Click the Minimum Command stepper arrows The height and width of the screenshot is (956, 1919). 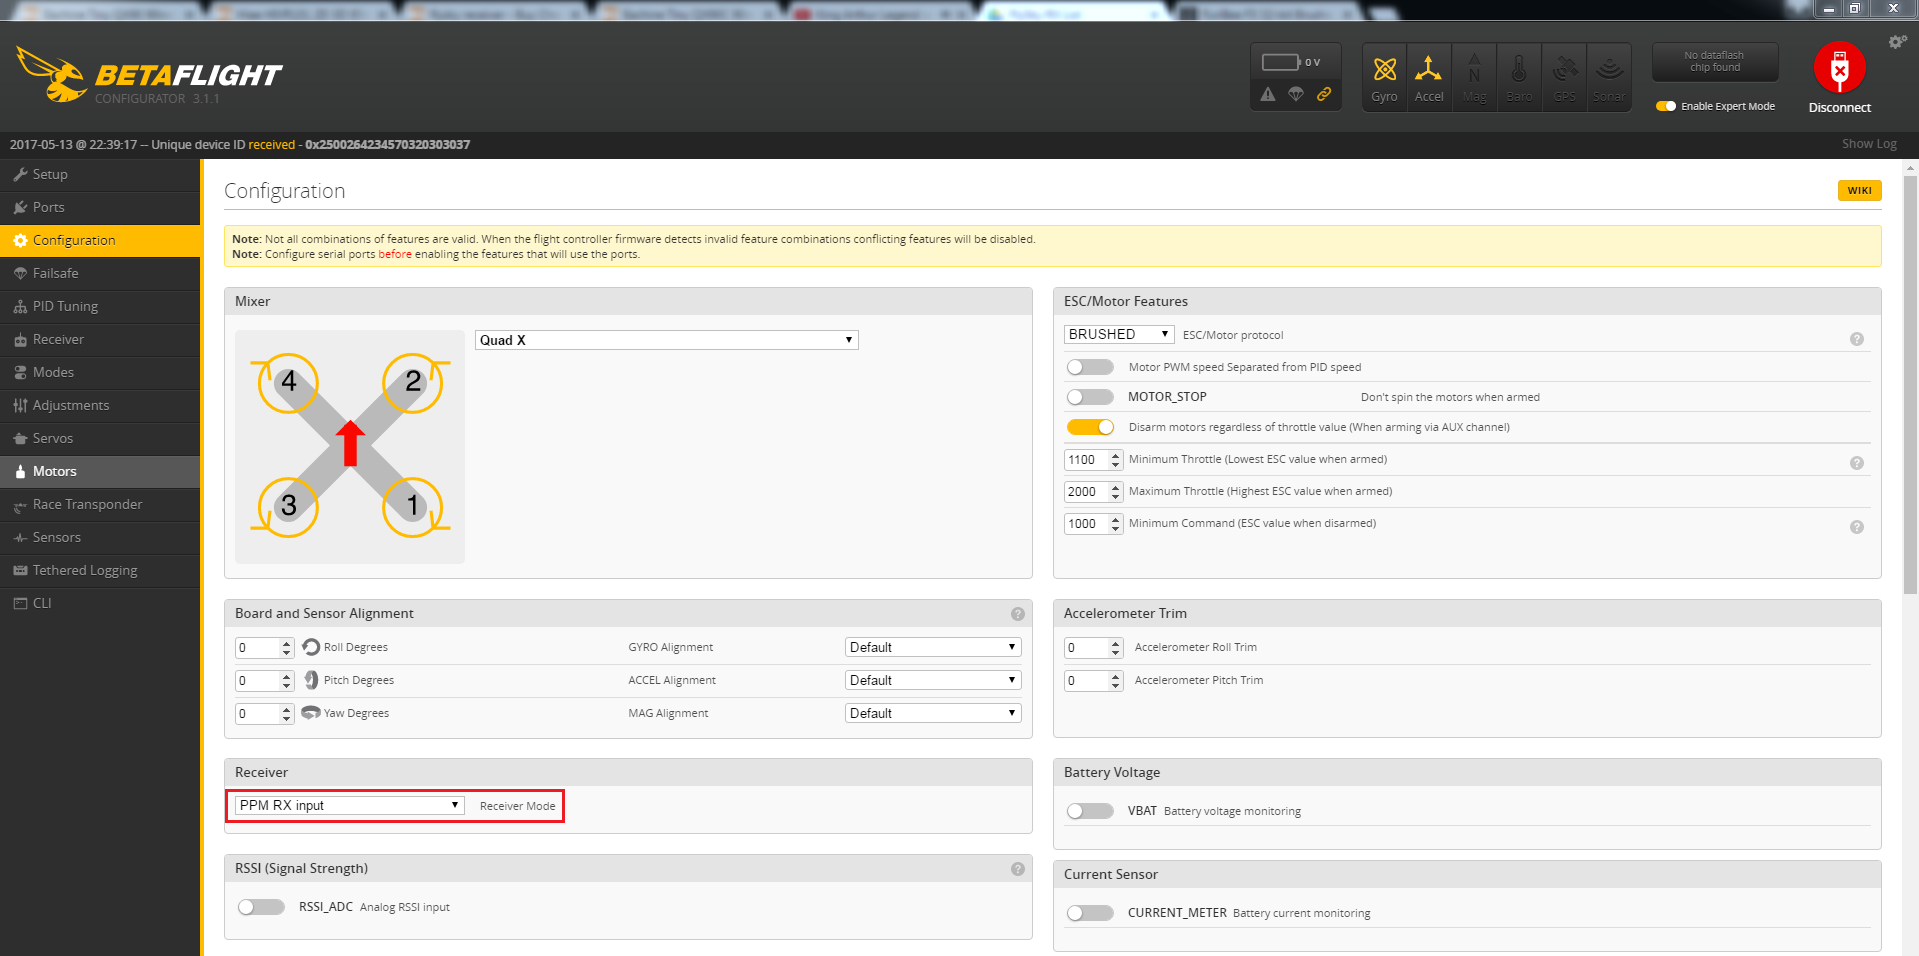click(x=1116, y=524)
